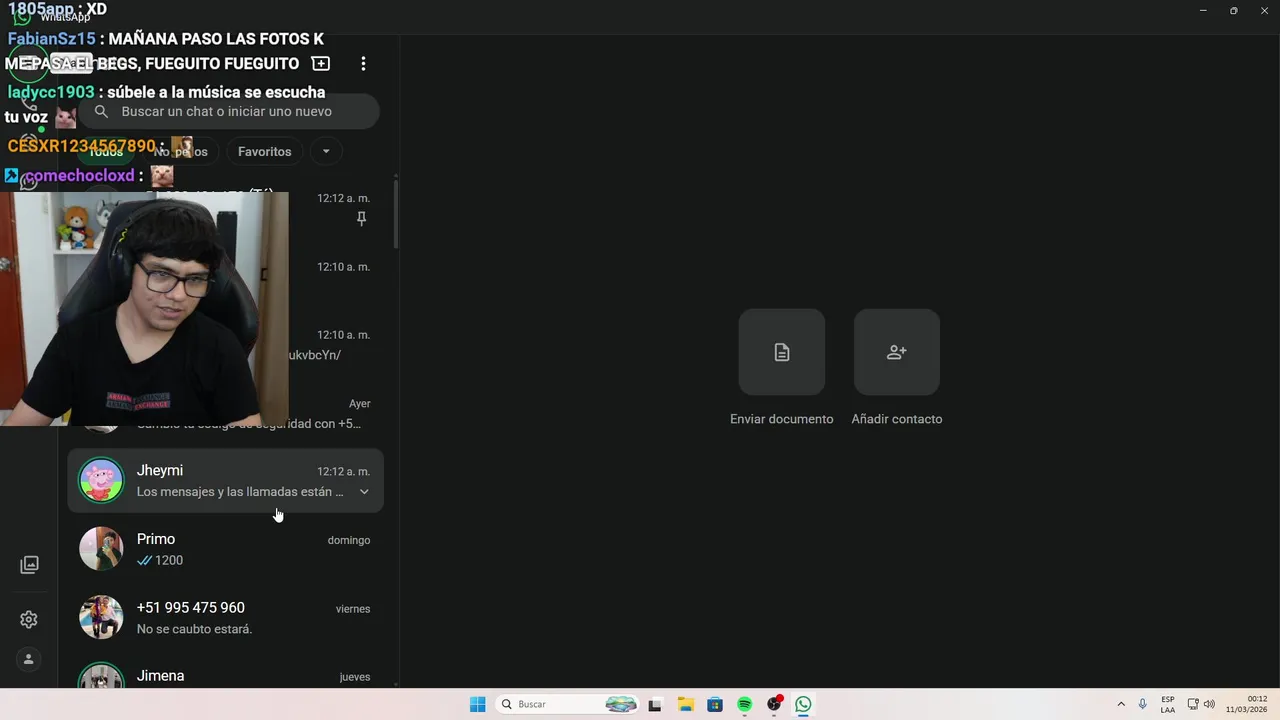Viewport: 1280px width, 720px height.
Task: Click the pin icon on the top chat
Action: point(362,218)
